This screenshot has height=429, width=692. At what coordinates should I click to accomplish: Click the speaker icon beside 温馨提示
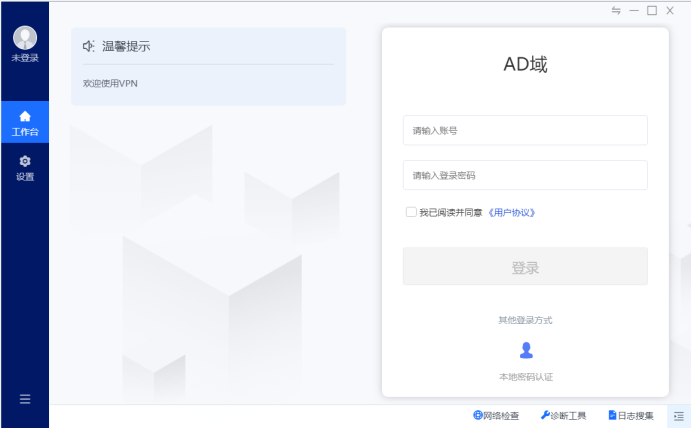tap(88, 46)
